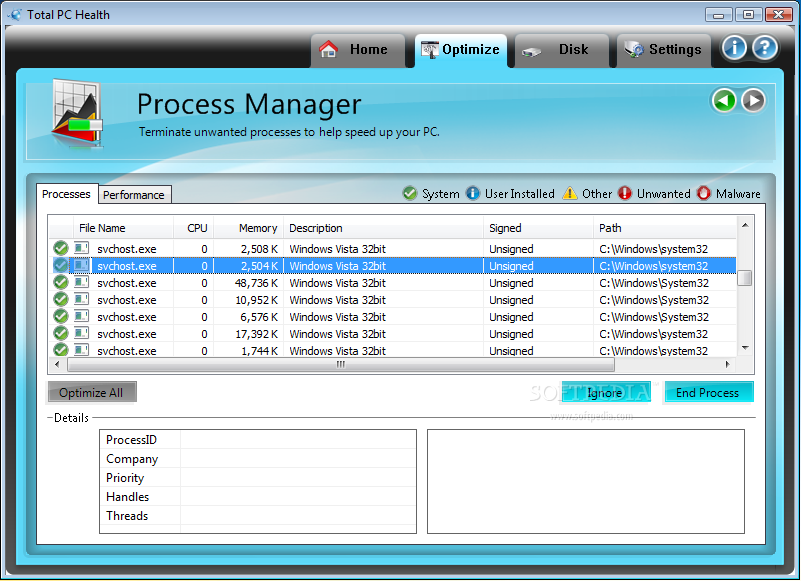Sort by Signed column header
801x581 pixels.
[x=538, y=228]
